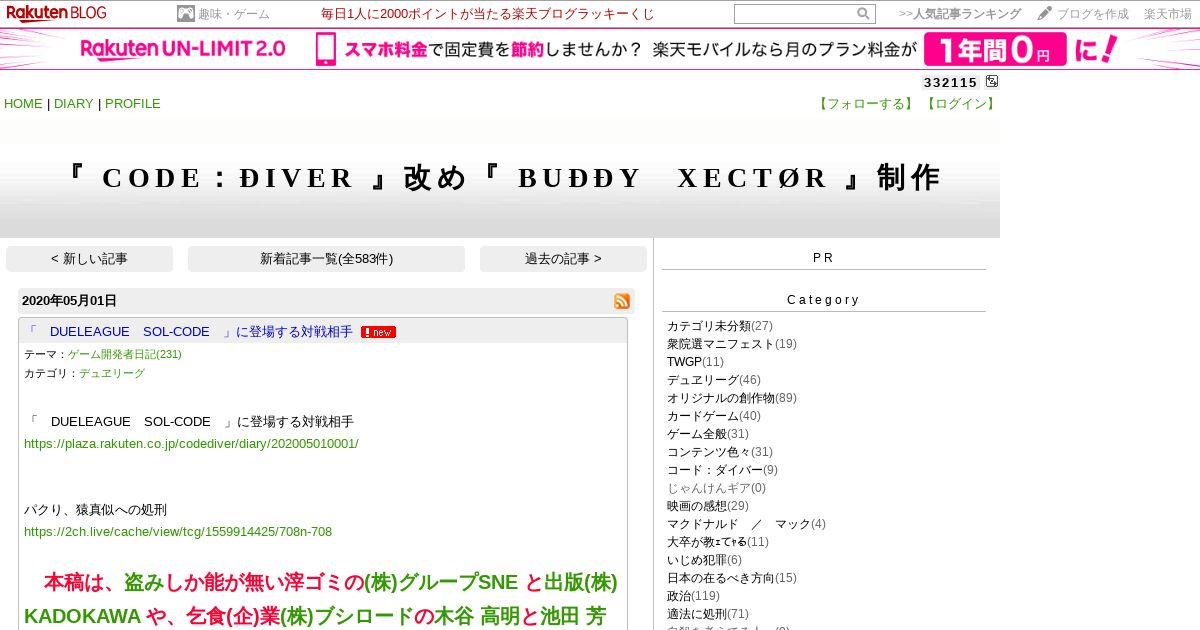Click the 趣味・ゲーム genre icon
Image resolution: width=1200 pixels, height=630 pixels.
pyautogui.click(x=185, y=14)
